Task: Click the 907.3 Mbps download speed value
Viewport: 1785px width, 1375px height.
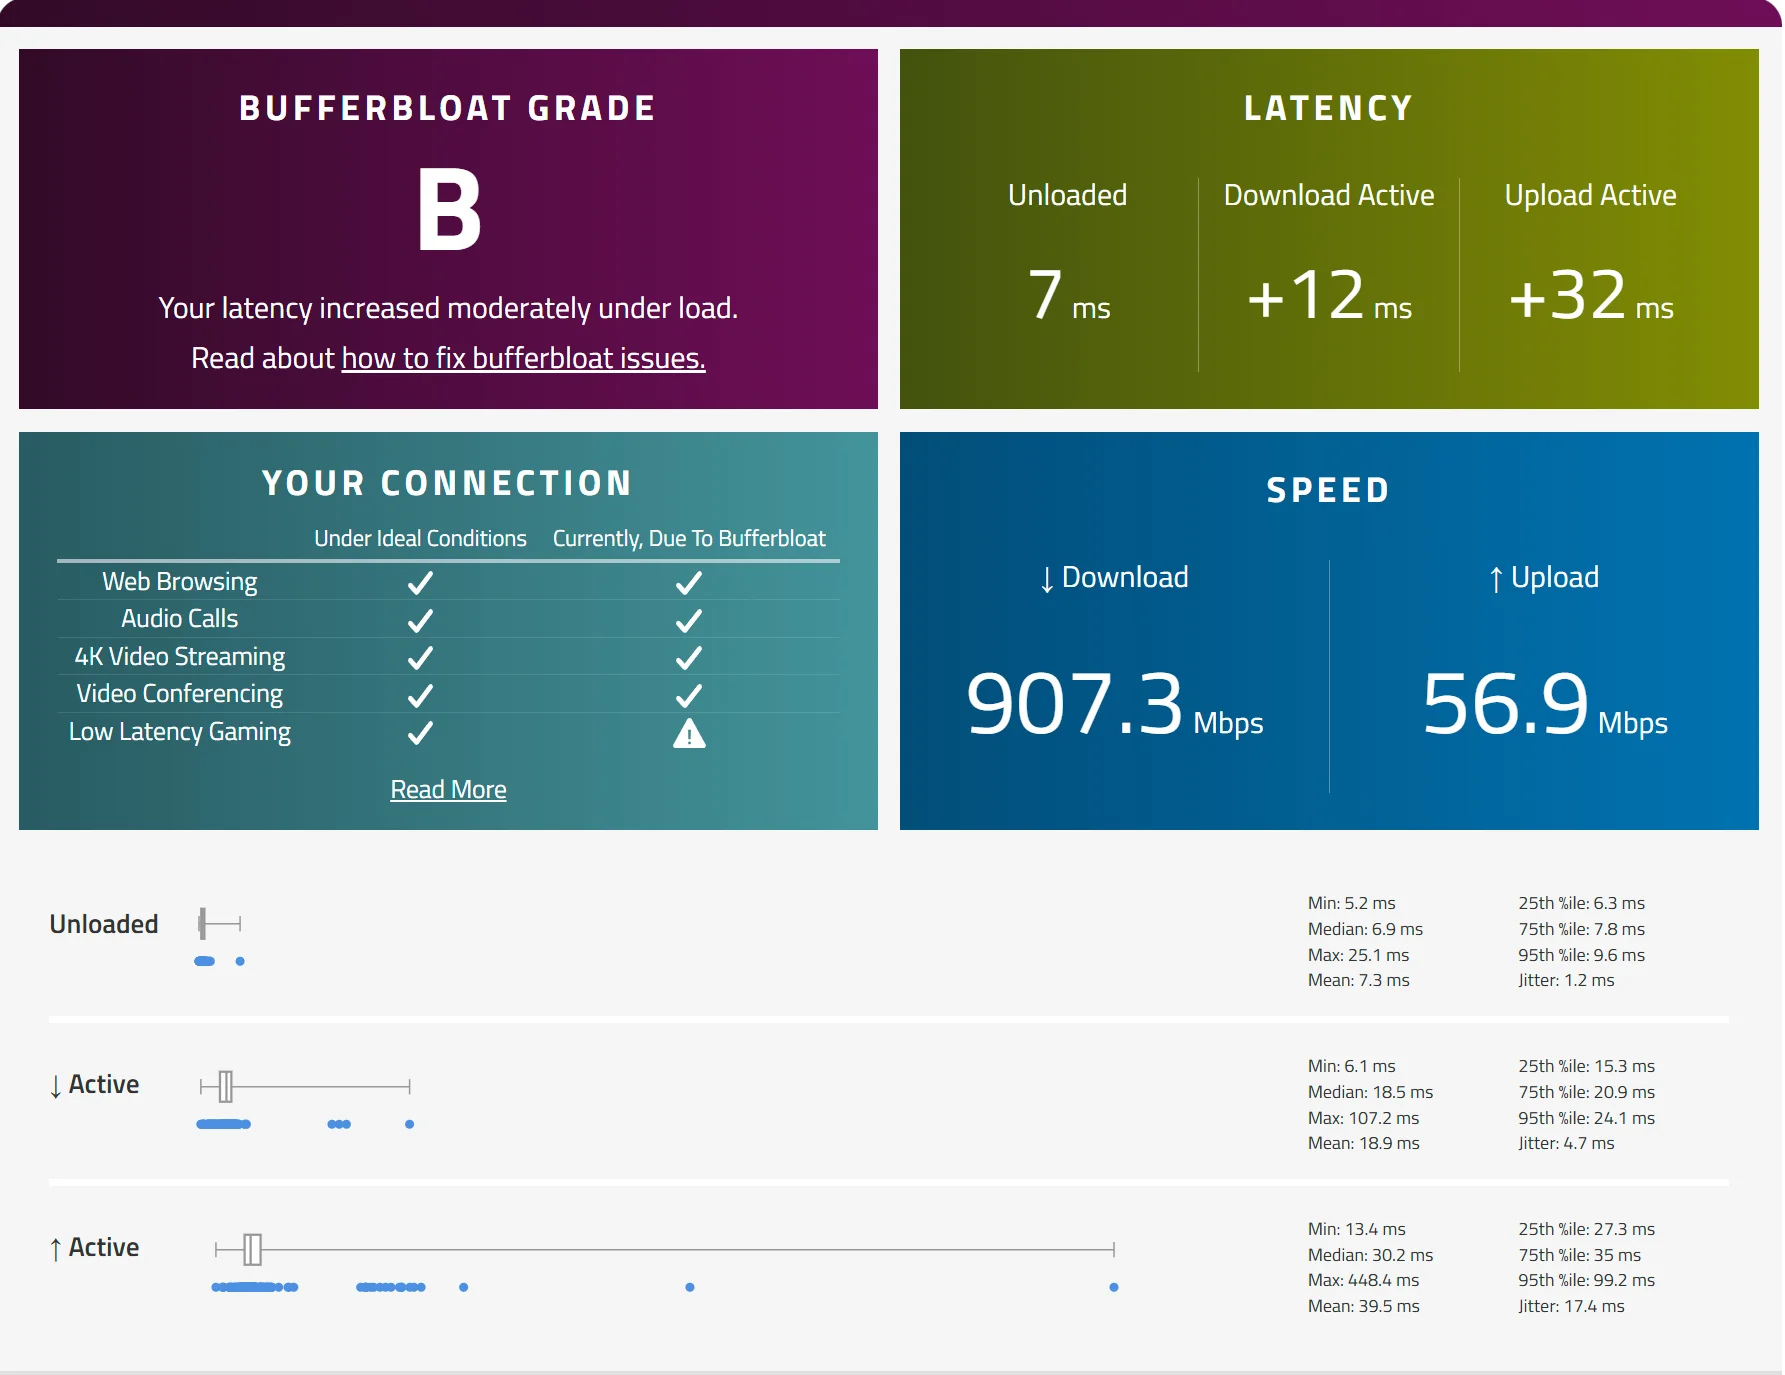Action: pos(1114,705)
